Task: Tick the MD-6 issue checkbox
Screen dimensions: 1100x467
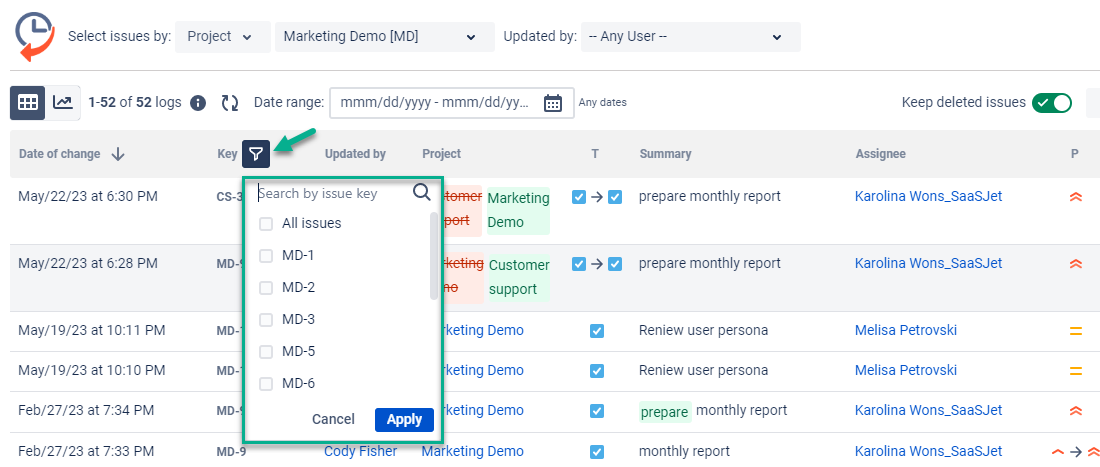Action: click(x=266, y=383)
